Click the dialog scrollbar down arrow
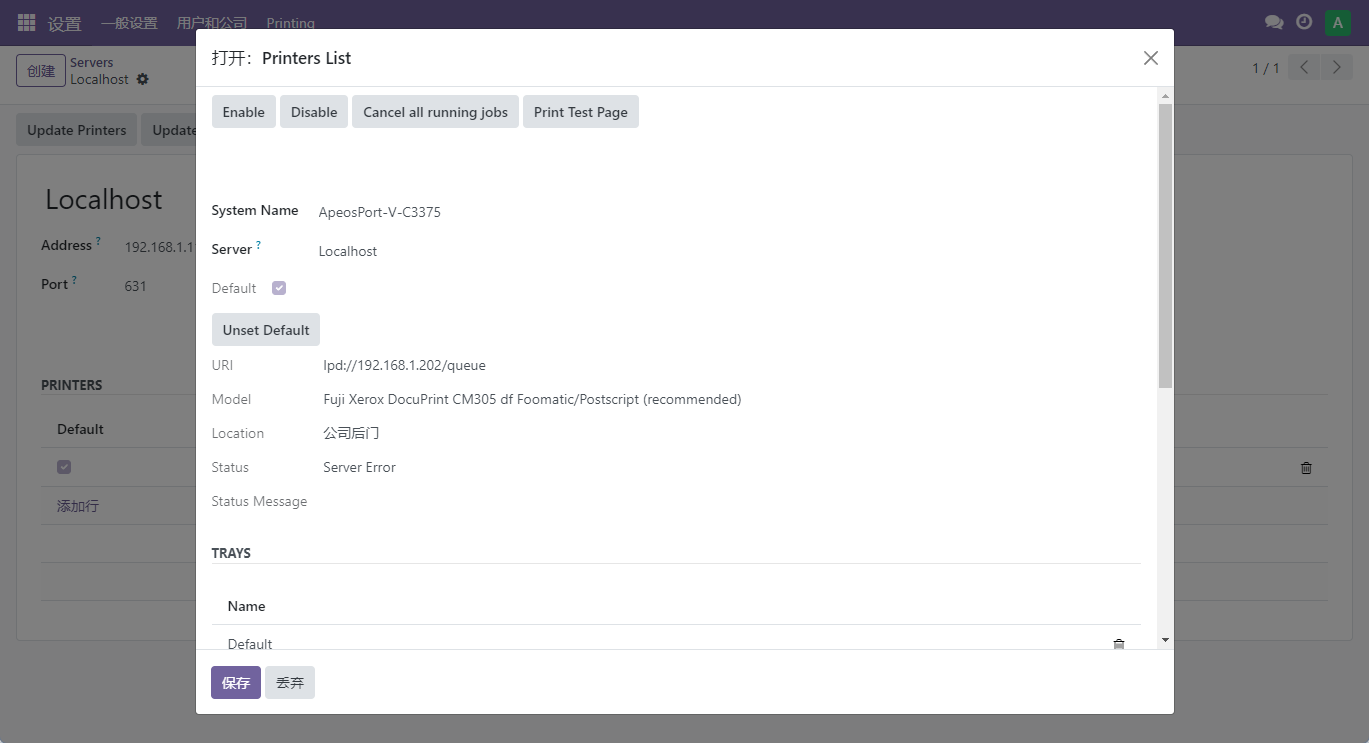The height and width of the screenshot is (743, 1369). coord(1165,640)
